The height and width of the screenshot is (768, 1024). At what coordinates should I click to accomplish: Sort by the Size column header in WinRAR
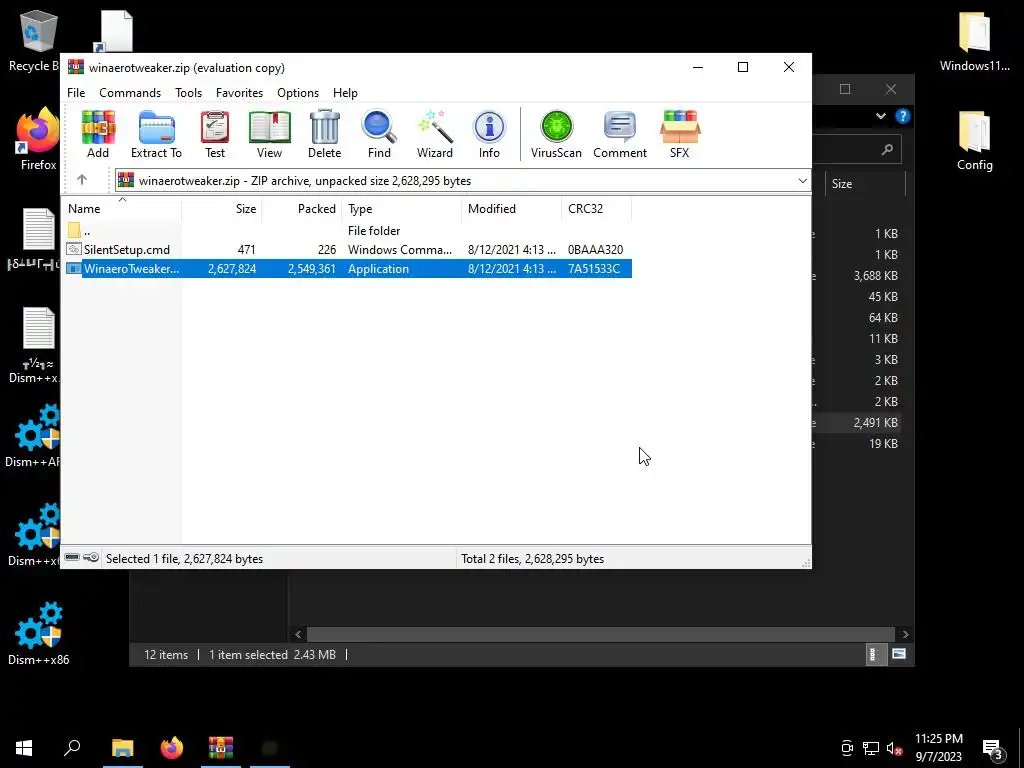coord(222,209)
